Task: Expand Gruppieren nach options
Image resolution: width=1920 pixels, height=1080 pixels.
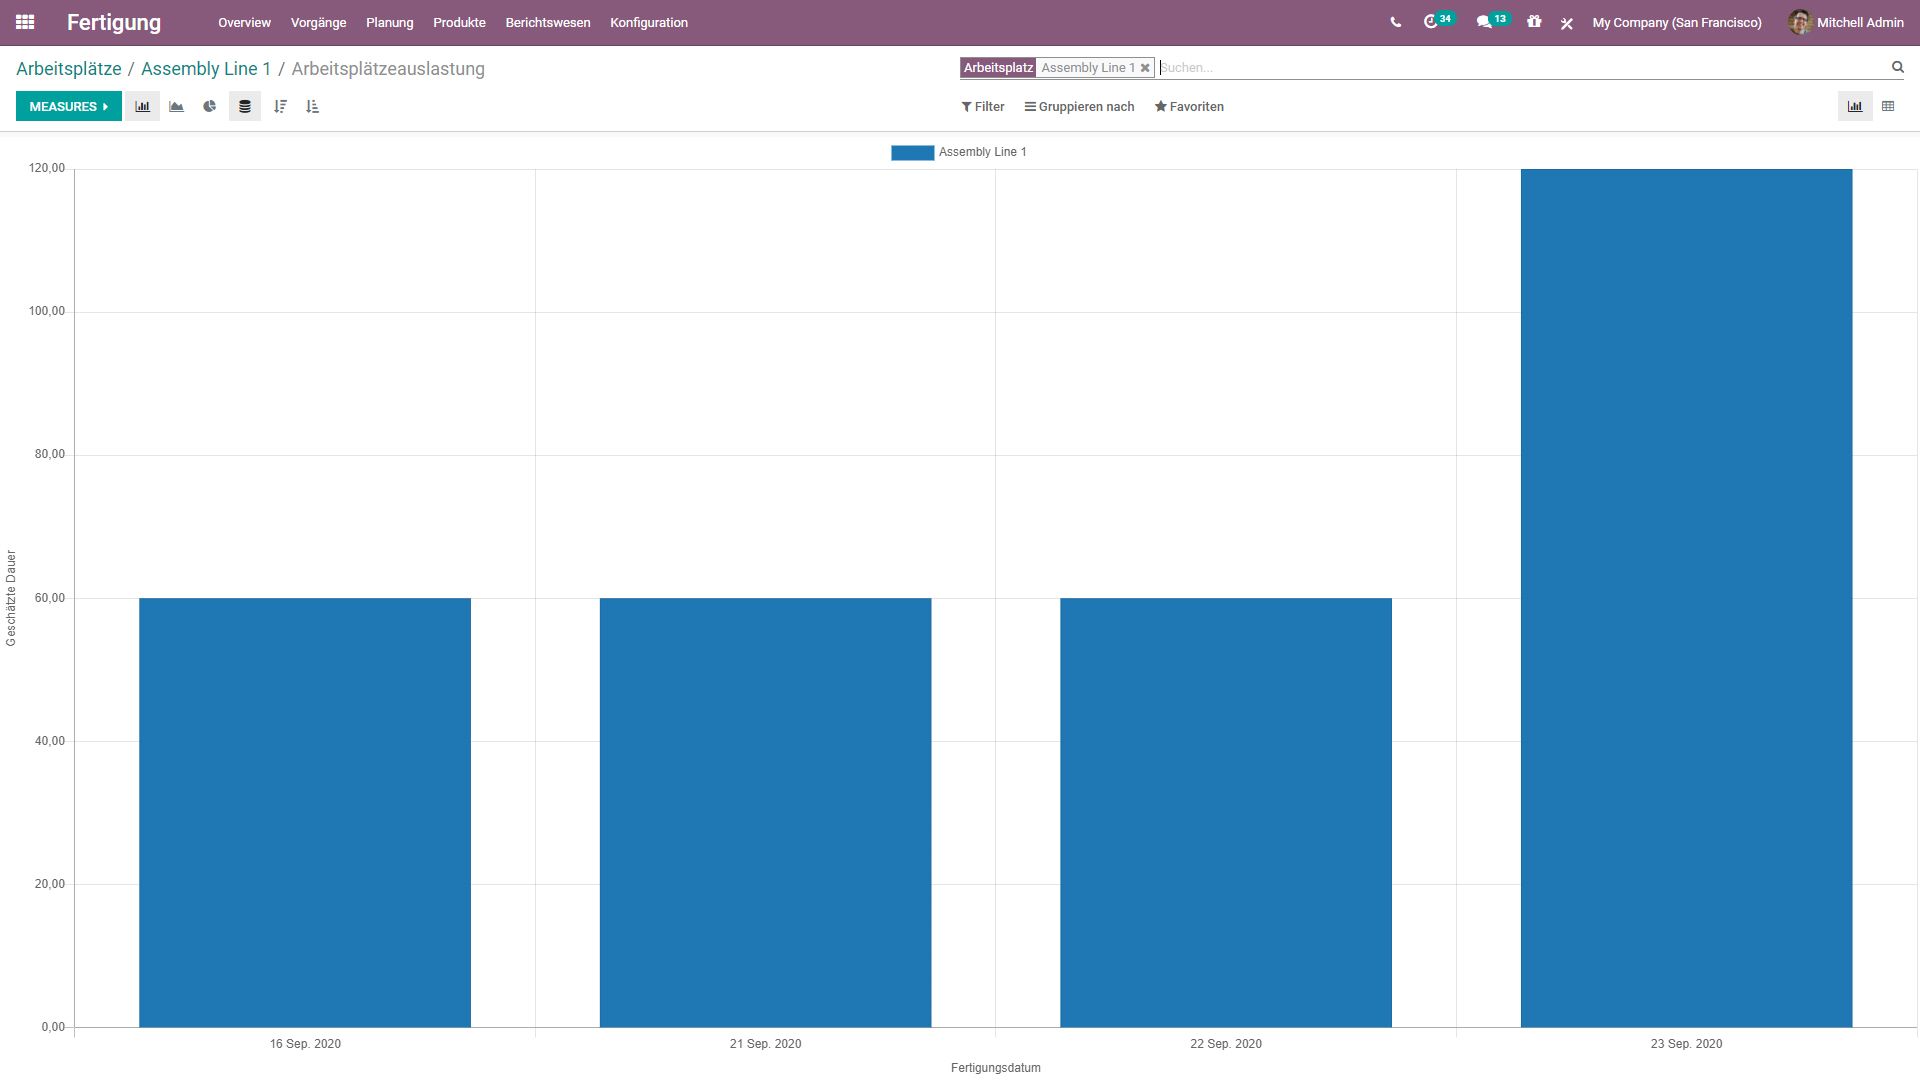Action: 1079,106
